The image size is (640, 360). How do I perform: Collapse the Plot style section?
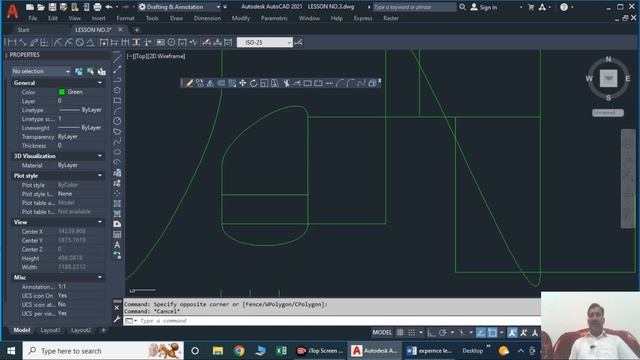point(100,176)
